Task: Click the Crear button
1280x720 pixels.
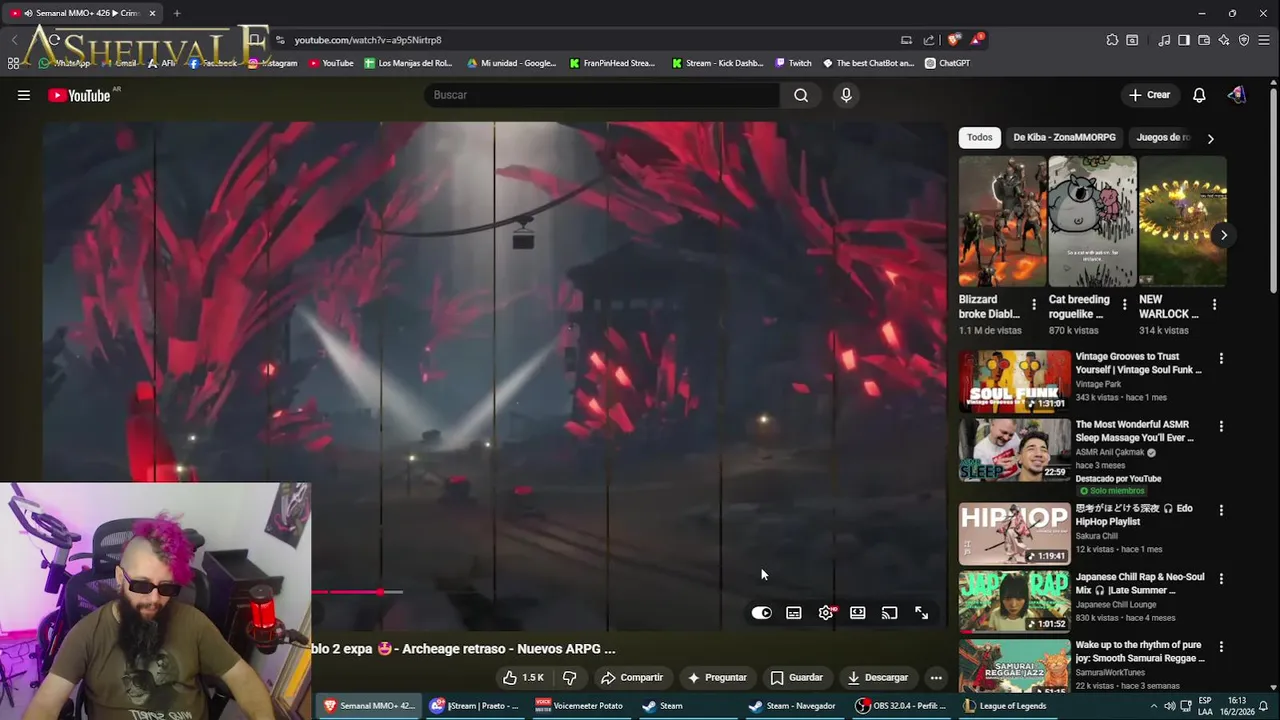Action: 1149,95
